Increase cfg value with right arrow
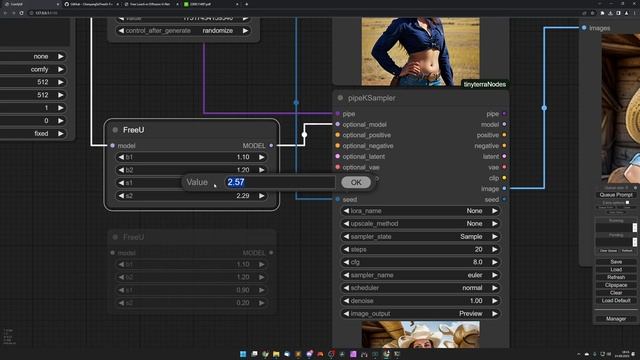The image size is (640, 360). point(495,262)
